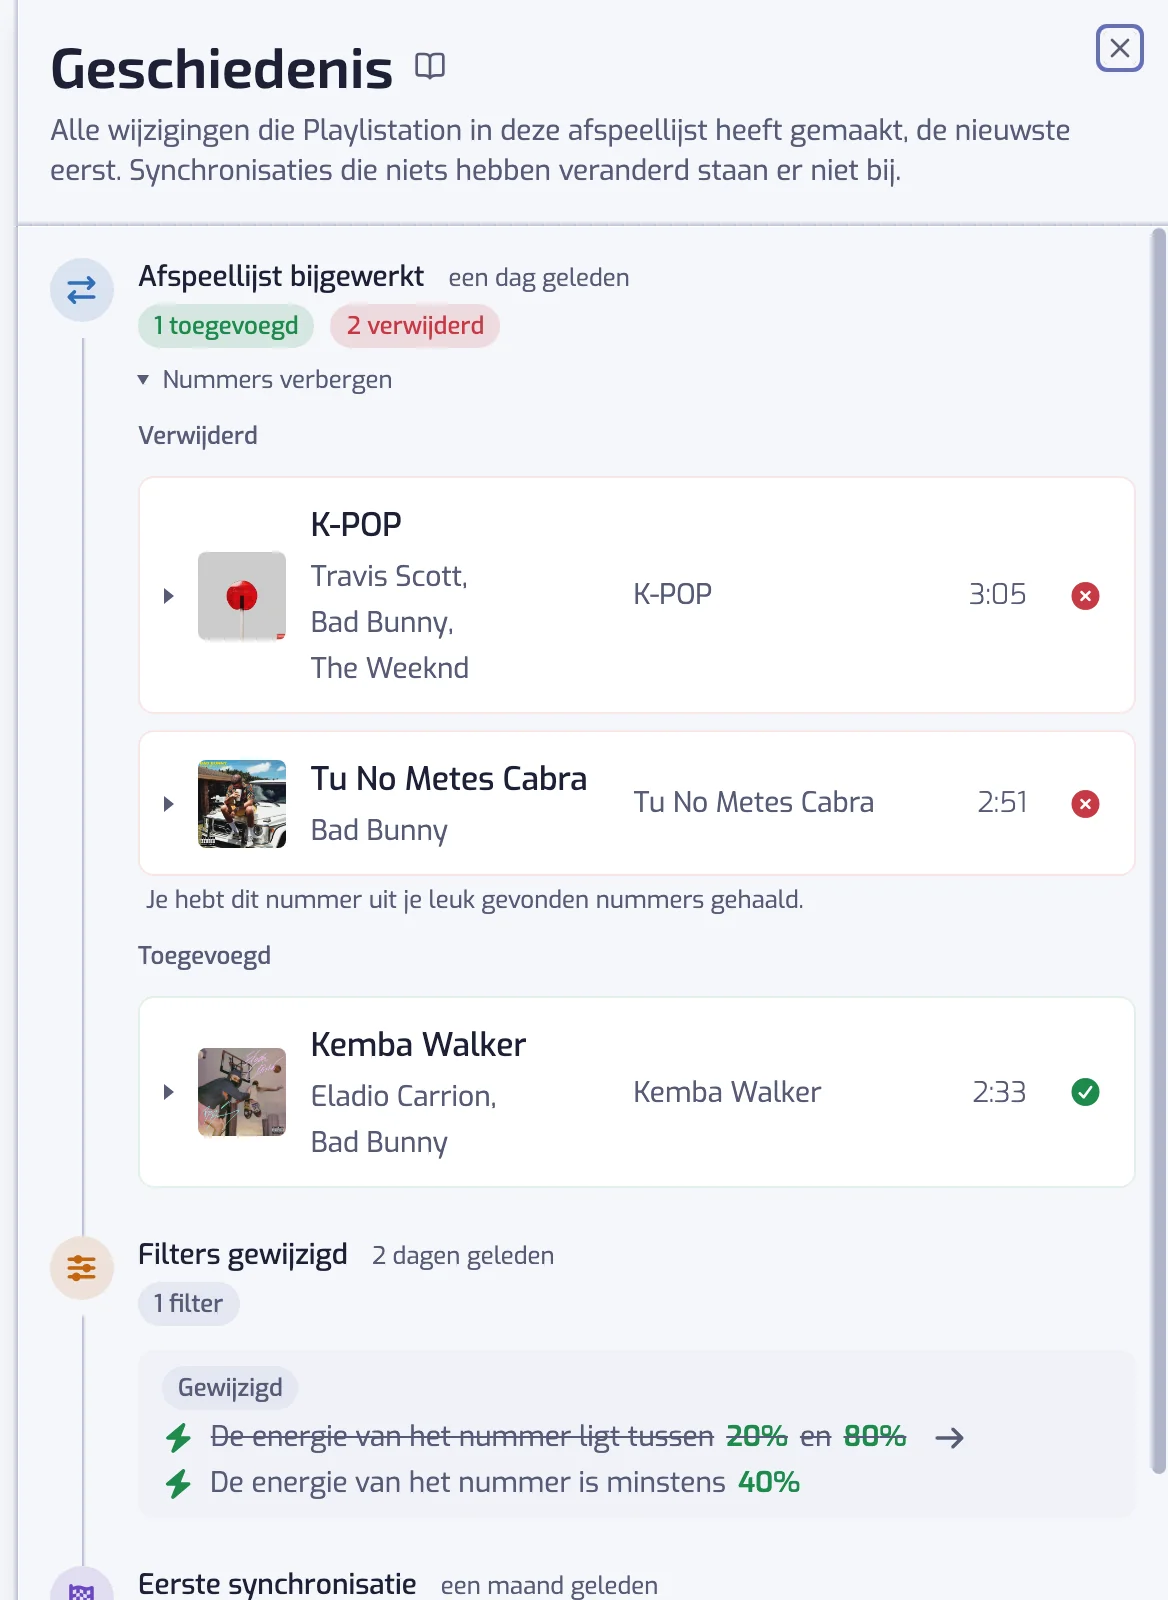
Task: Click the 2:51 duration
Action: click(x=1002, y=802)
